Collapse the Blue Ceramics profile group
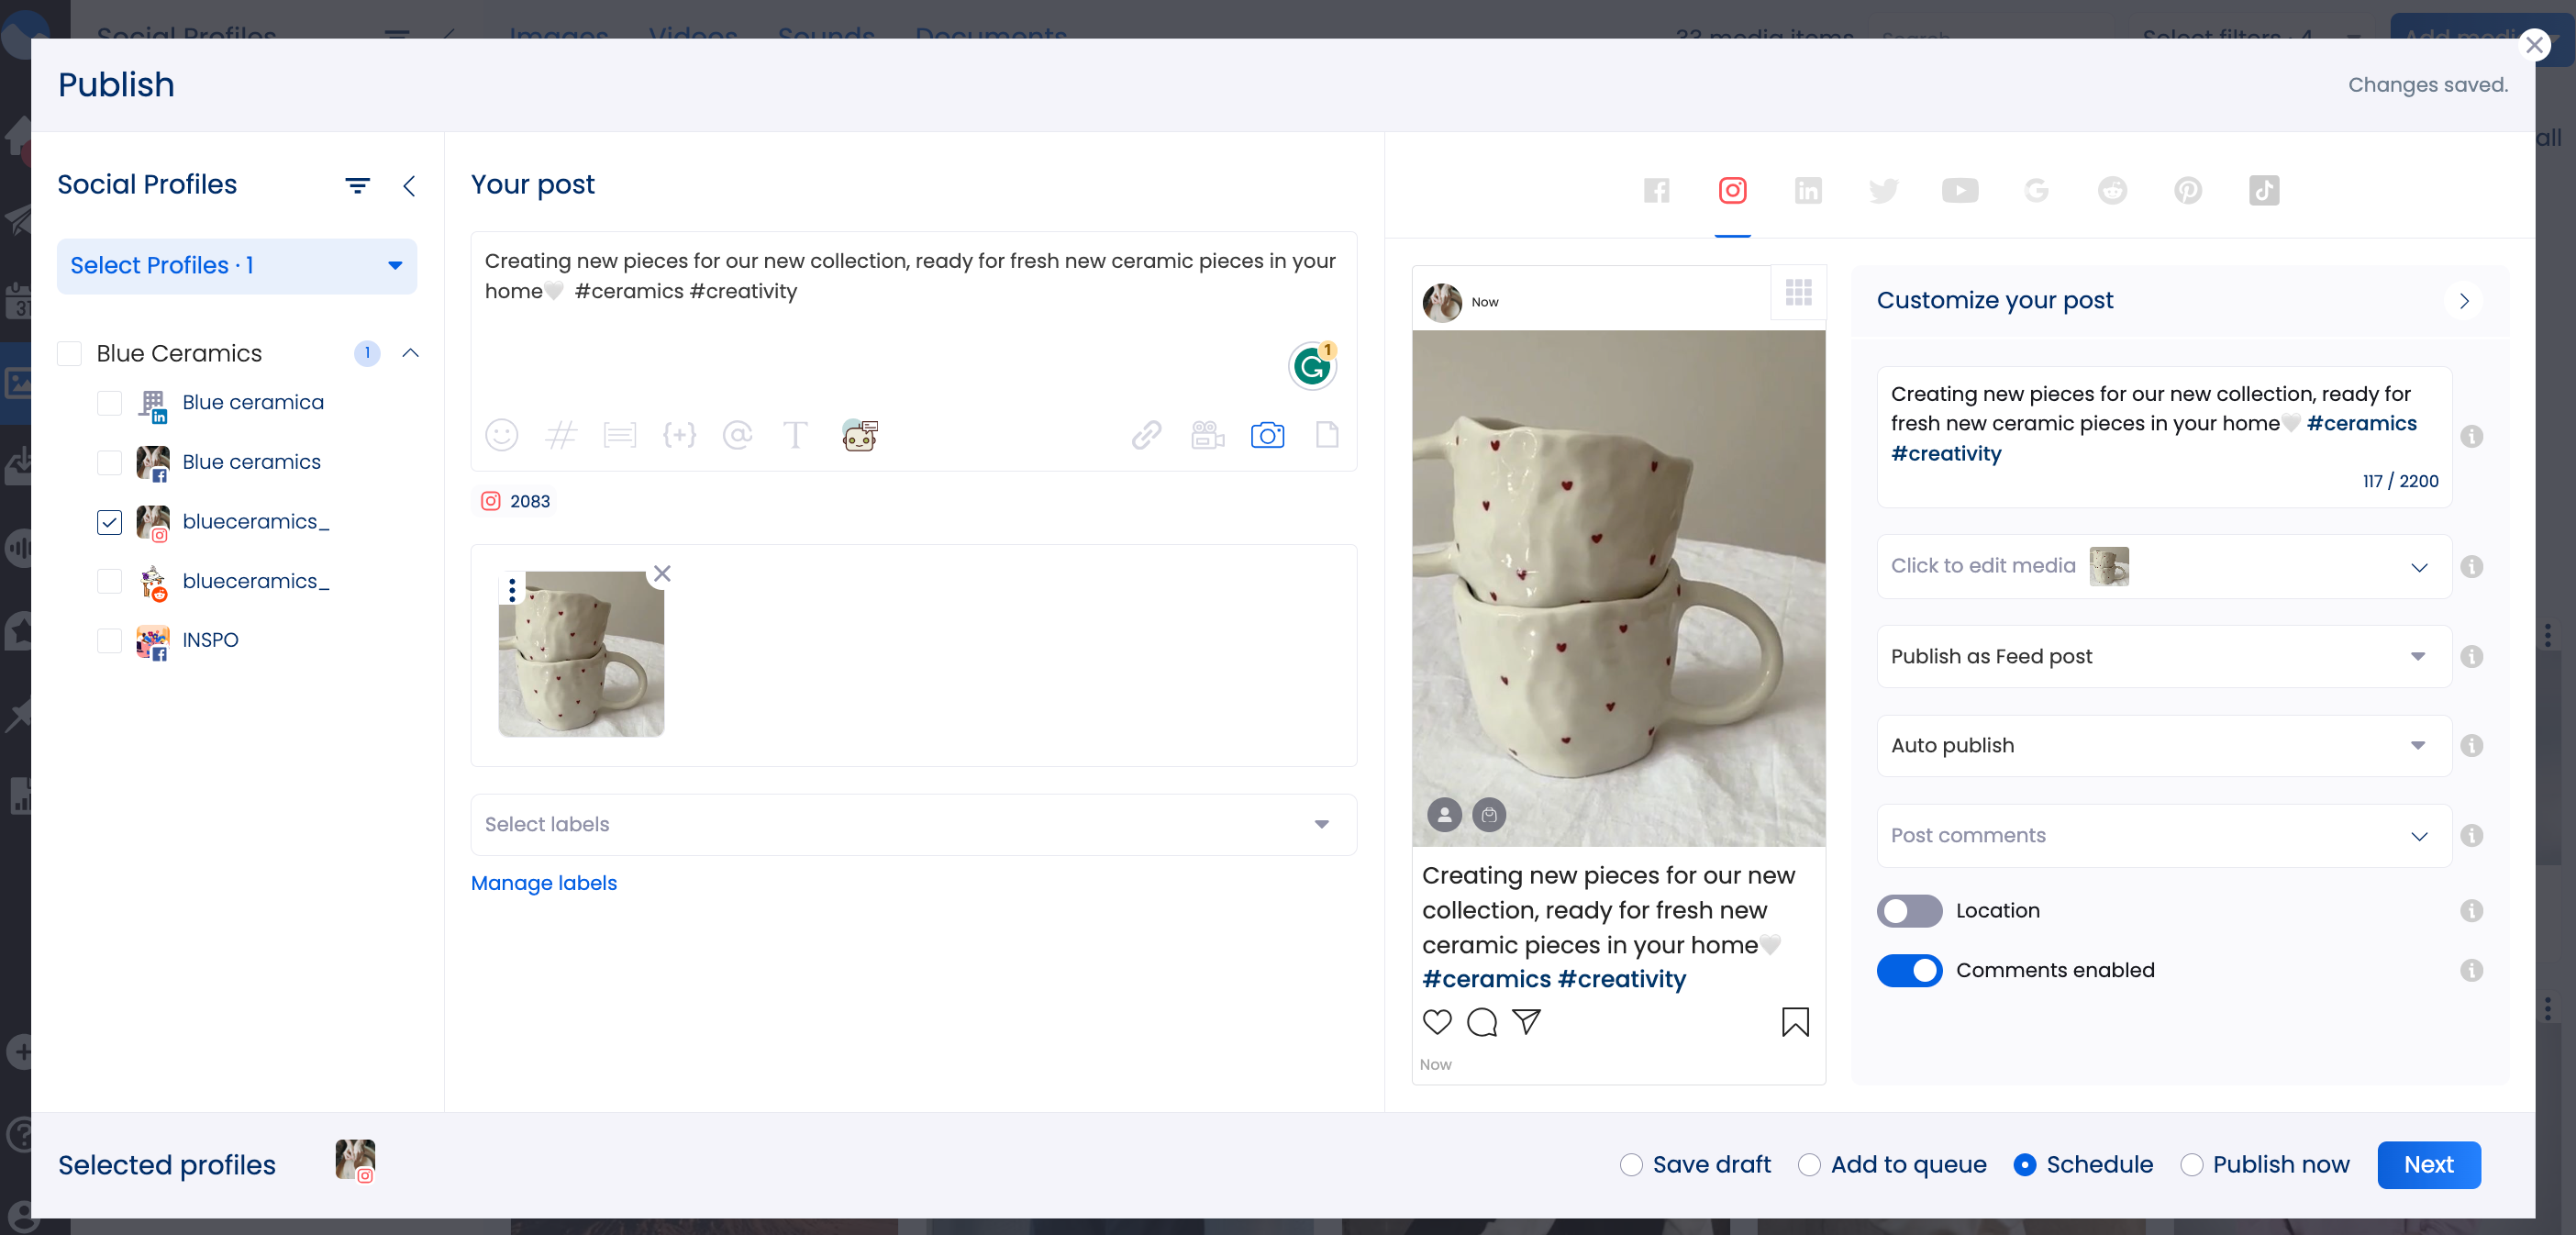The width and height of the screenshot is (2576, 1235). [x=410, y=353]
